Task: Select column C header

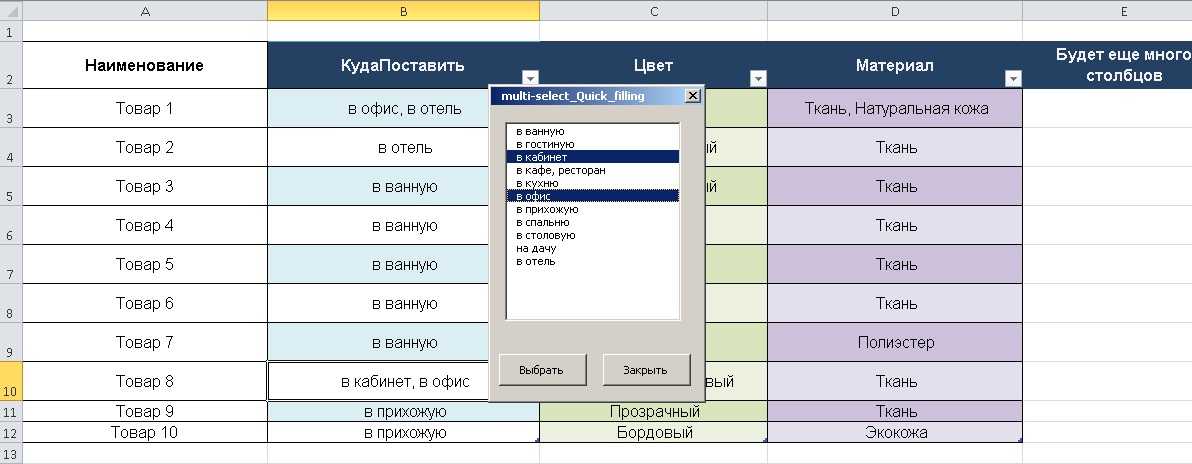Action: pos(654,11)
